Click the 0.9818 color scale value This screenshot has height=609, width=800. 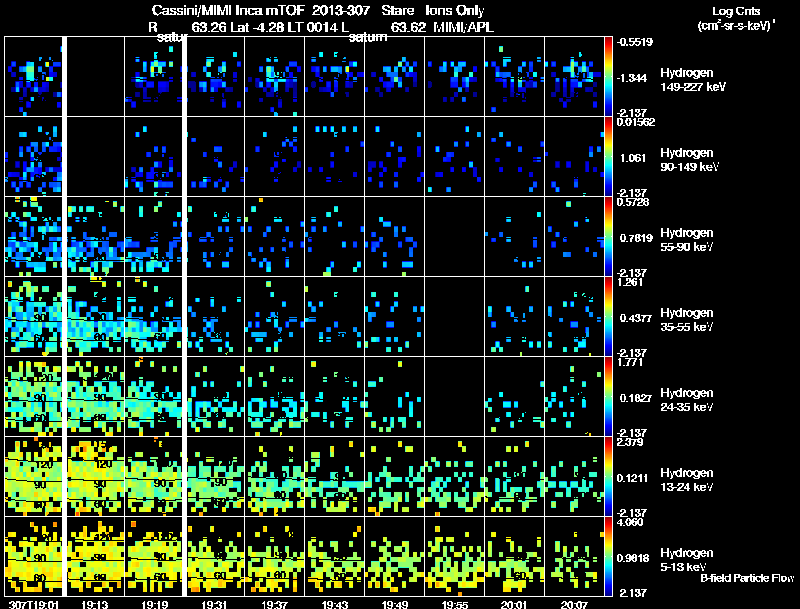point(633,559)
